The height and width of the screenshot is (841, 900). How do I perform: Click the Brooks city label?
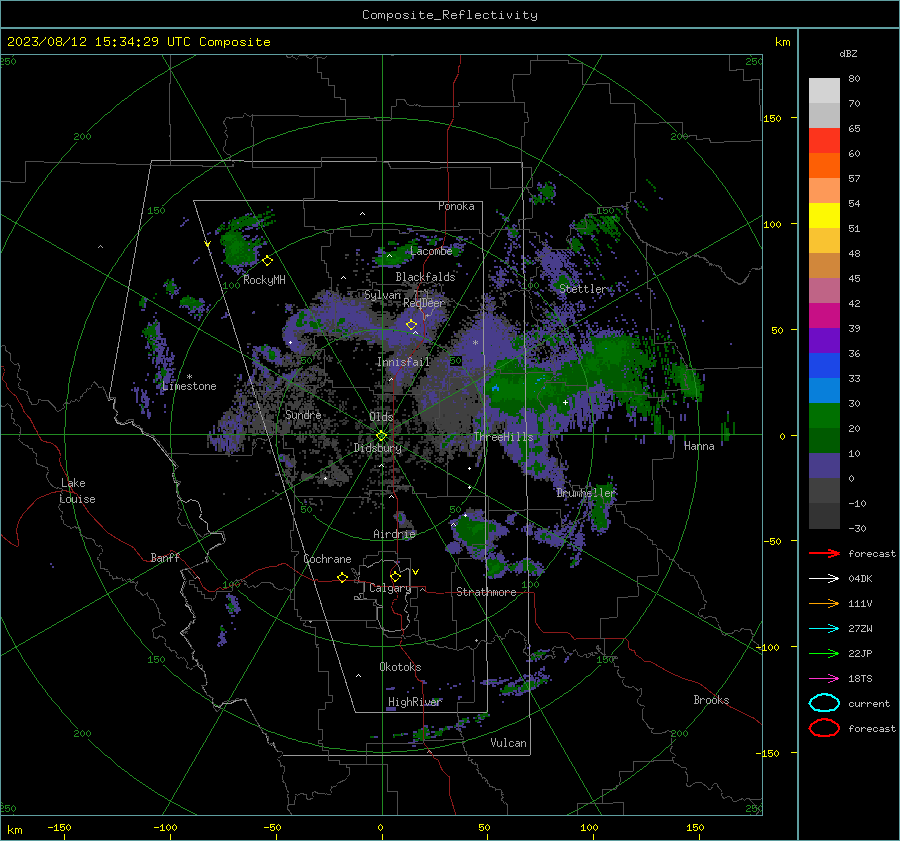(711, 700)
